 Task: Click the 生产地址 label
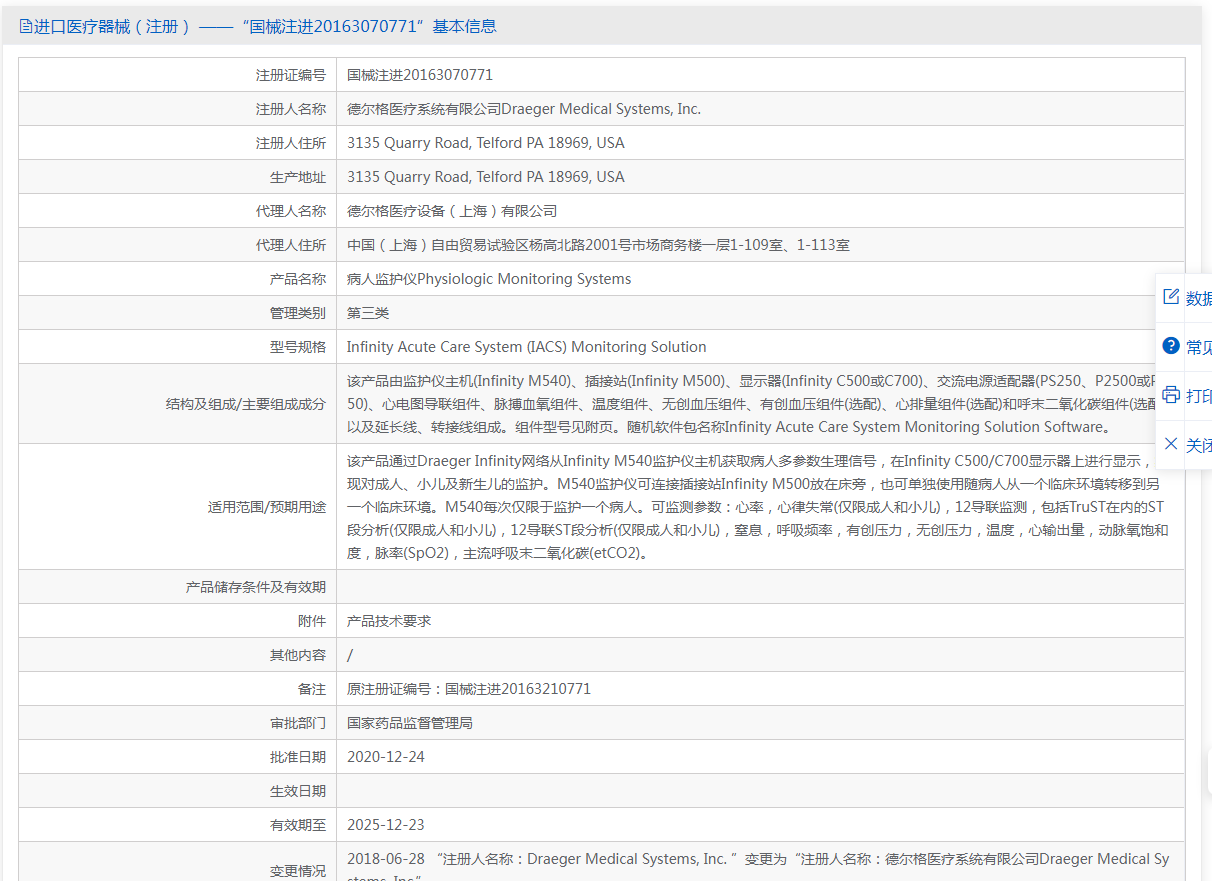click(x=298, y=177)
